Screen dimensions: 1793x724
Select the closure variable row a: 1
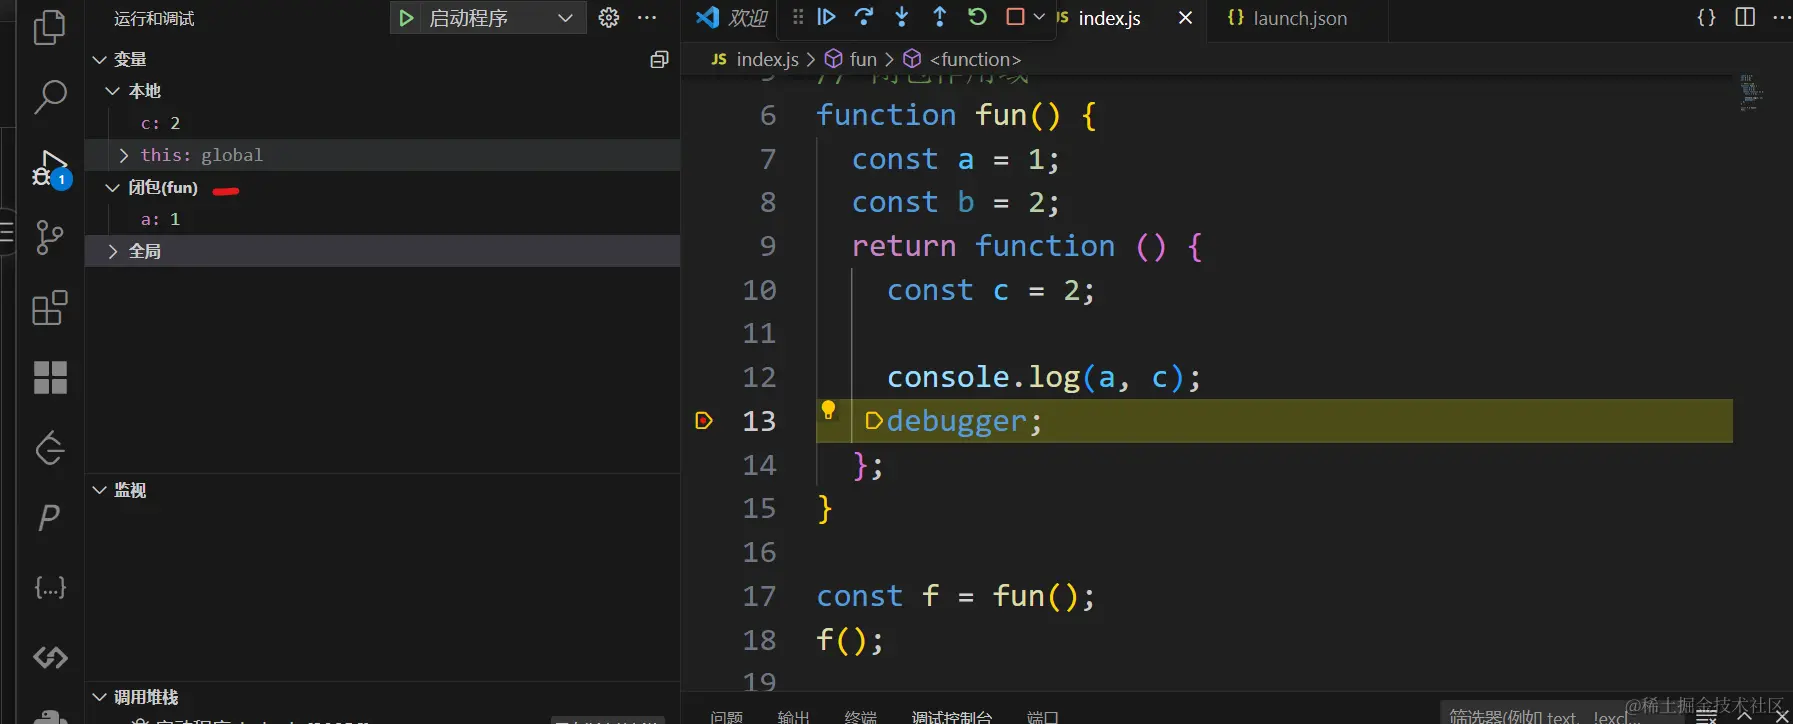click(x=382, y=219)
